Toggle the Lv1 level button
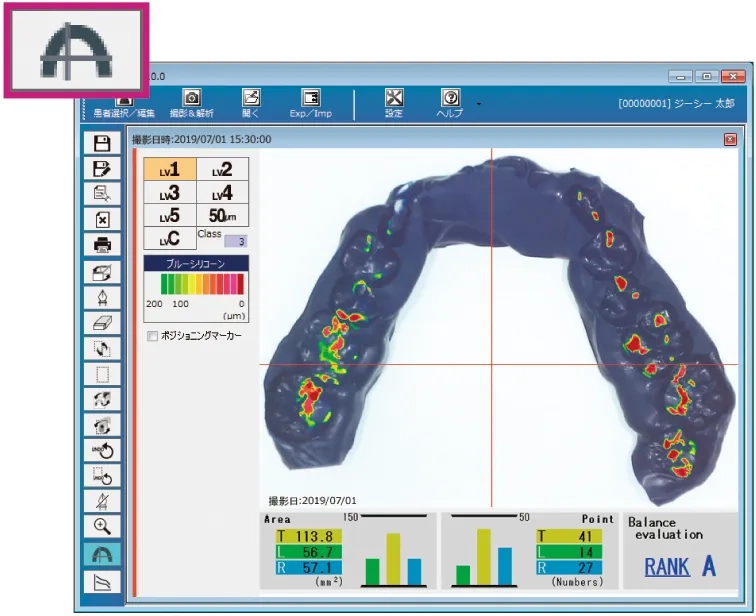The image size is (756, 616). point(170,170)
